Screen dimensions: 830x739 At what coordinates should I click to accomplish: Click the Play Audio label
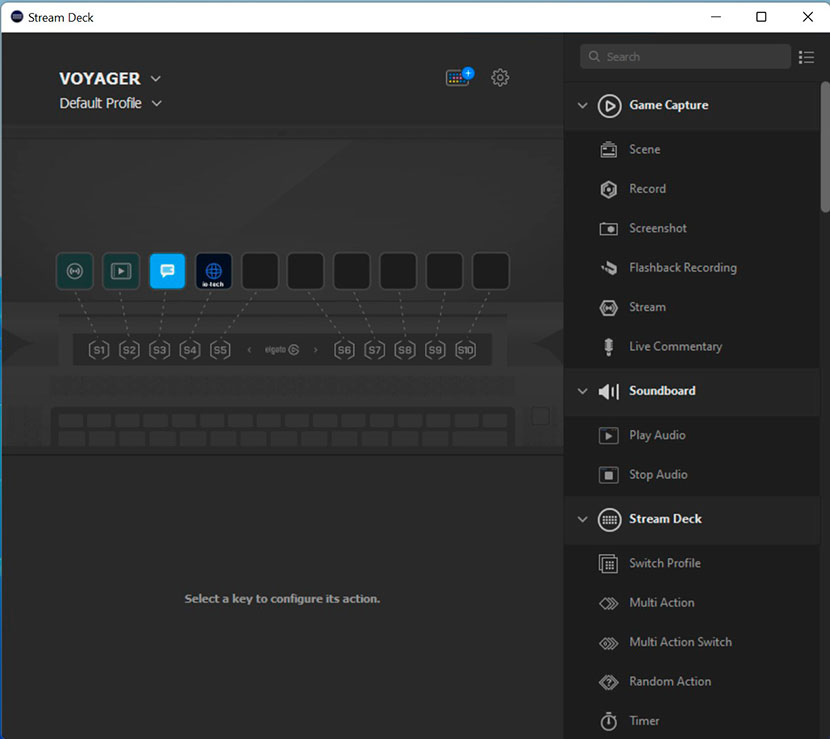coord(657,435)
